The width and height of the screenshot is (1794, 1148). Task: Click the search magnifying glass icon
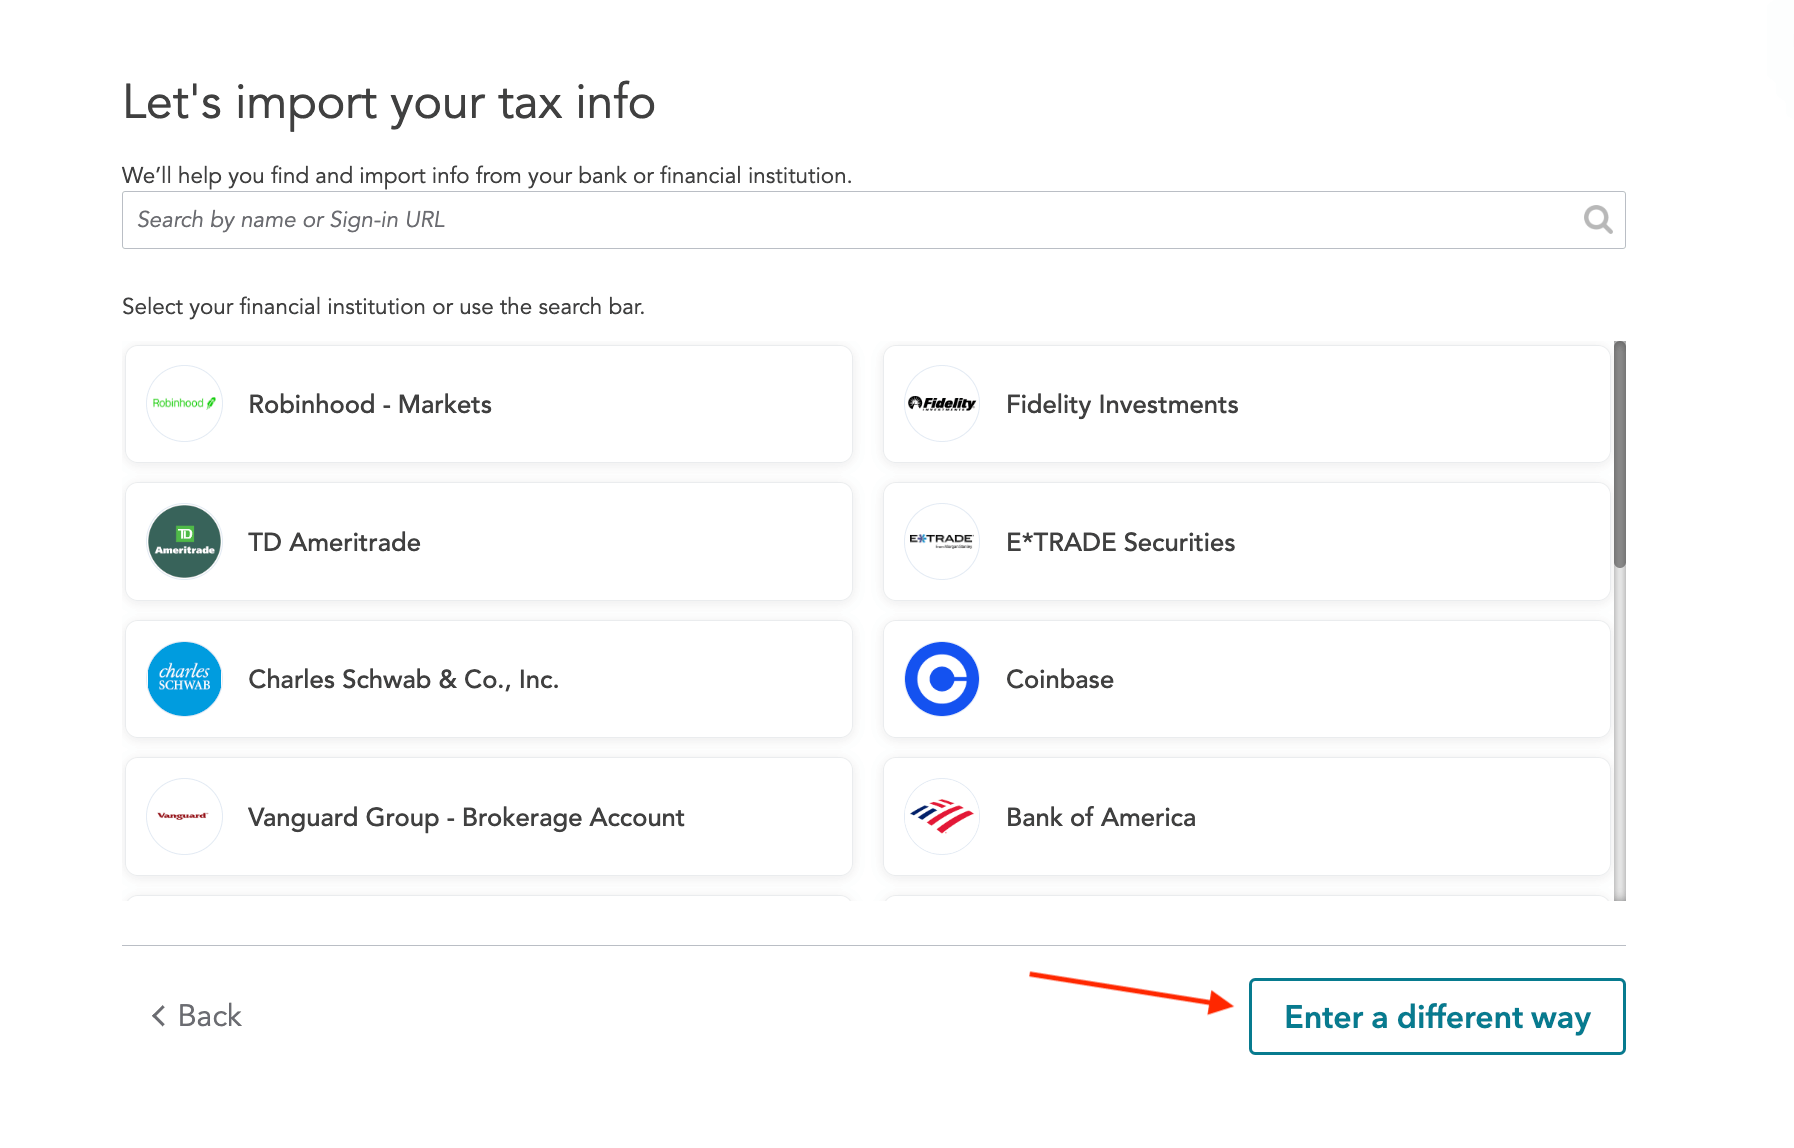pos(1597,220)
